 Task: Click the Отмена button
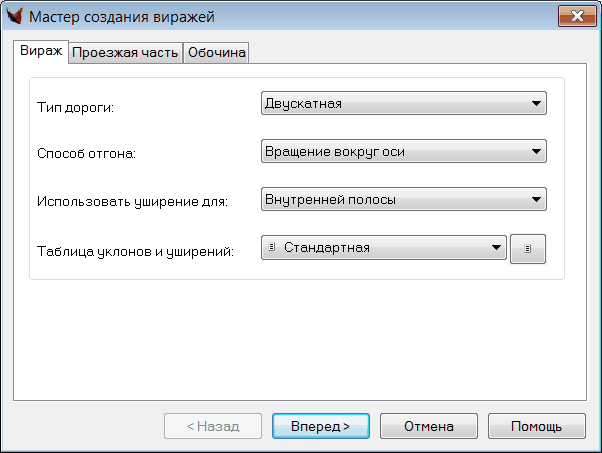428,426
